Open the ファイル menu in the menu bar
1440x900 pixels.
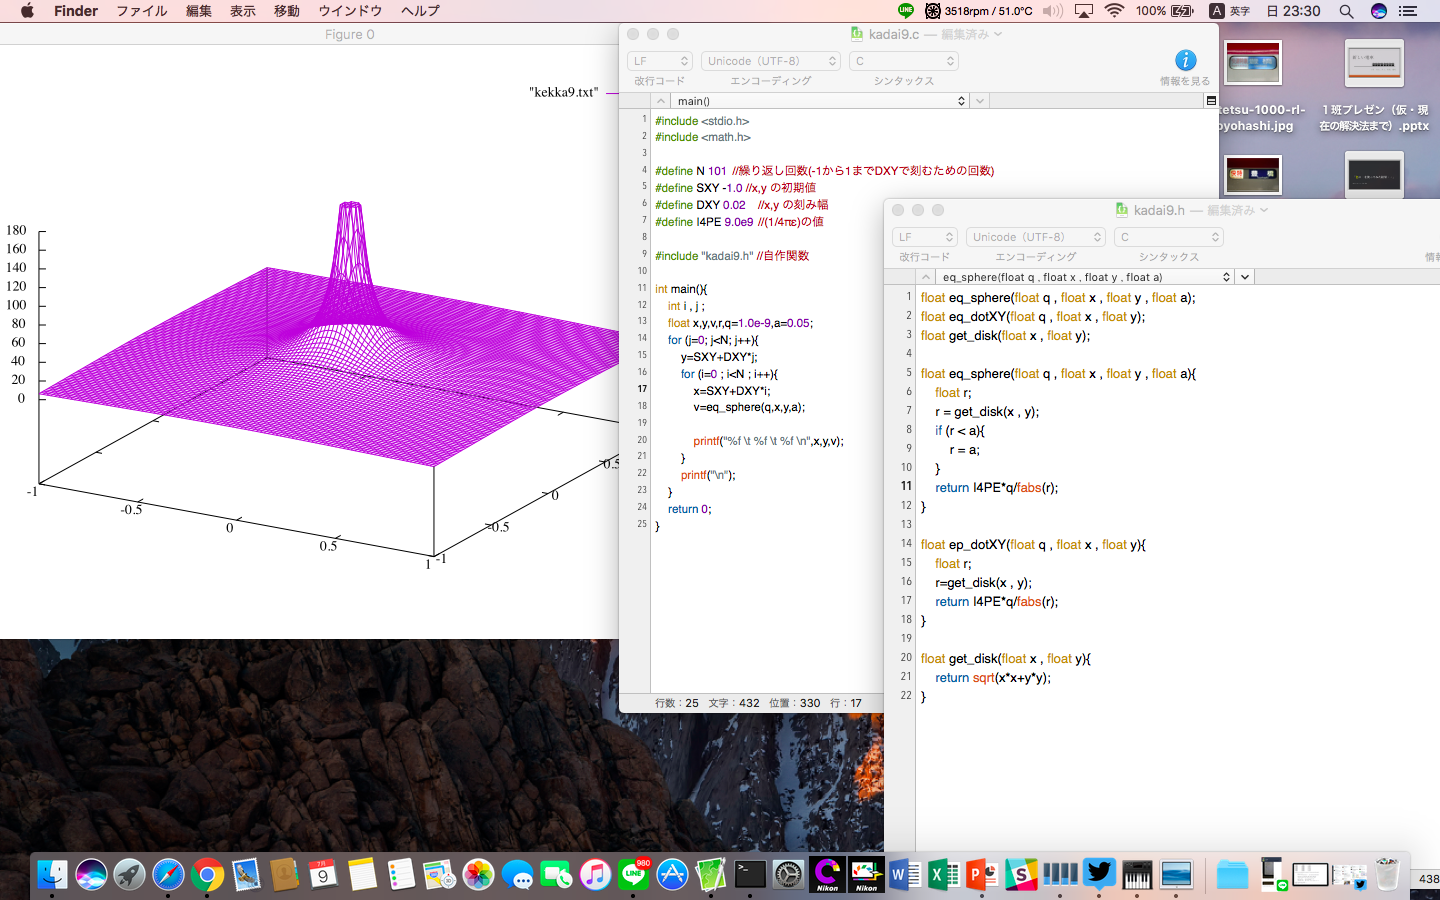point(141,11)
